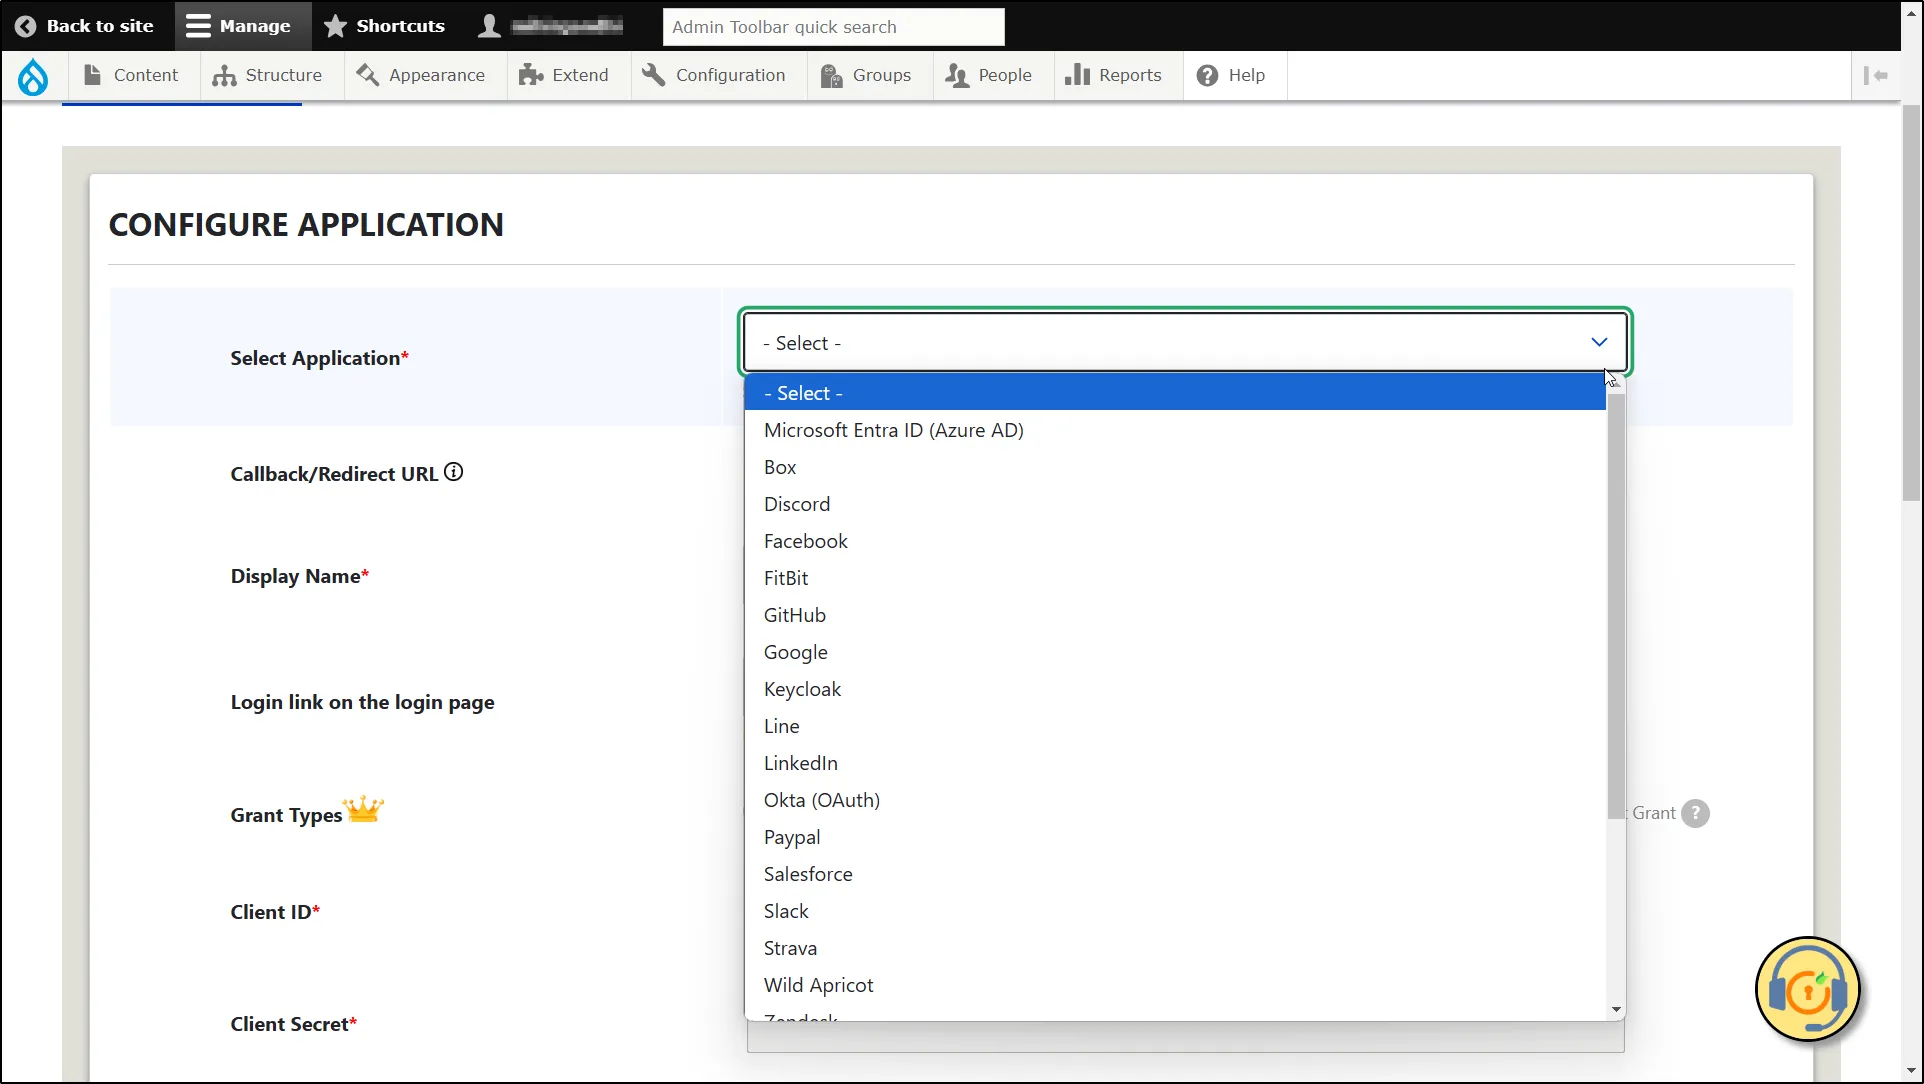Screen dimensions: 1924x1084
Task: Open the Shortcuts star menu
Action: click(x=385, y=26)
